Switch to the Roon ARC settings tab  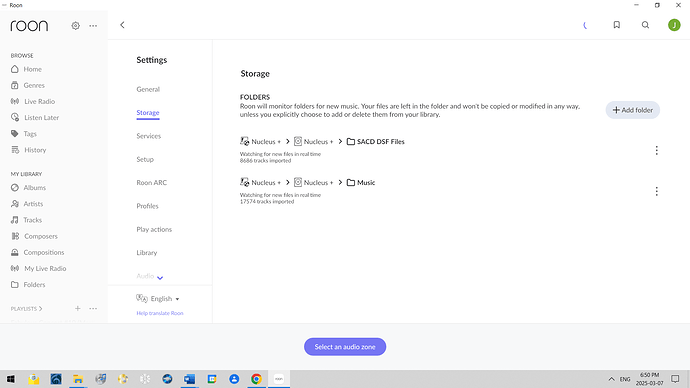[151, 183]
